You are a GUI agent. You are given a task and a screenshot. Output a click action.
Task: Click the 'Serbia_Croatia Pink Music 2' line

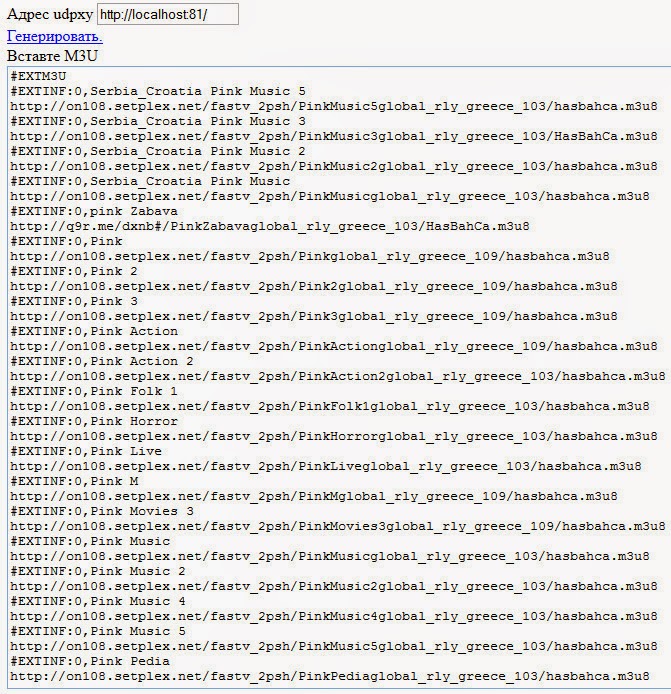tap(158, 151)
